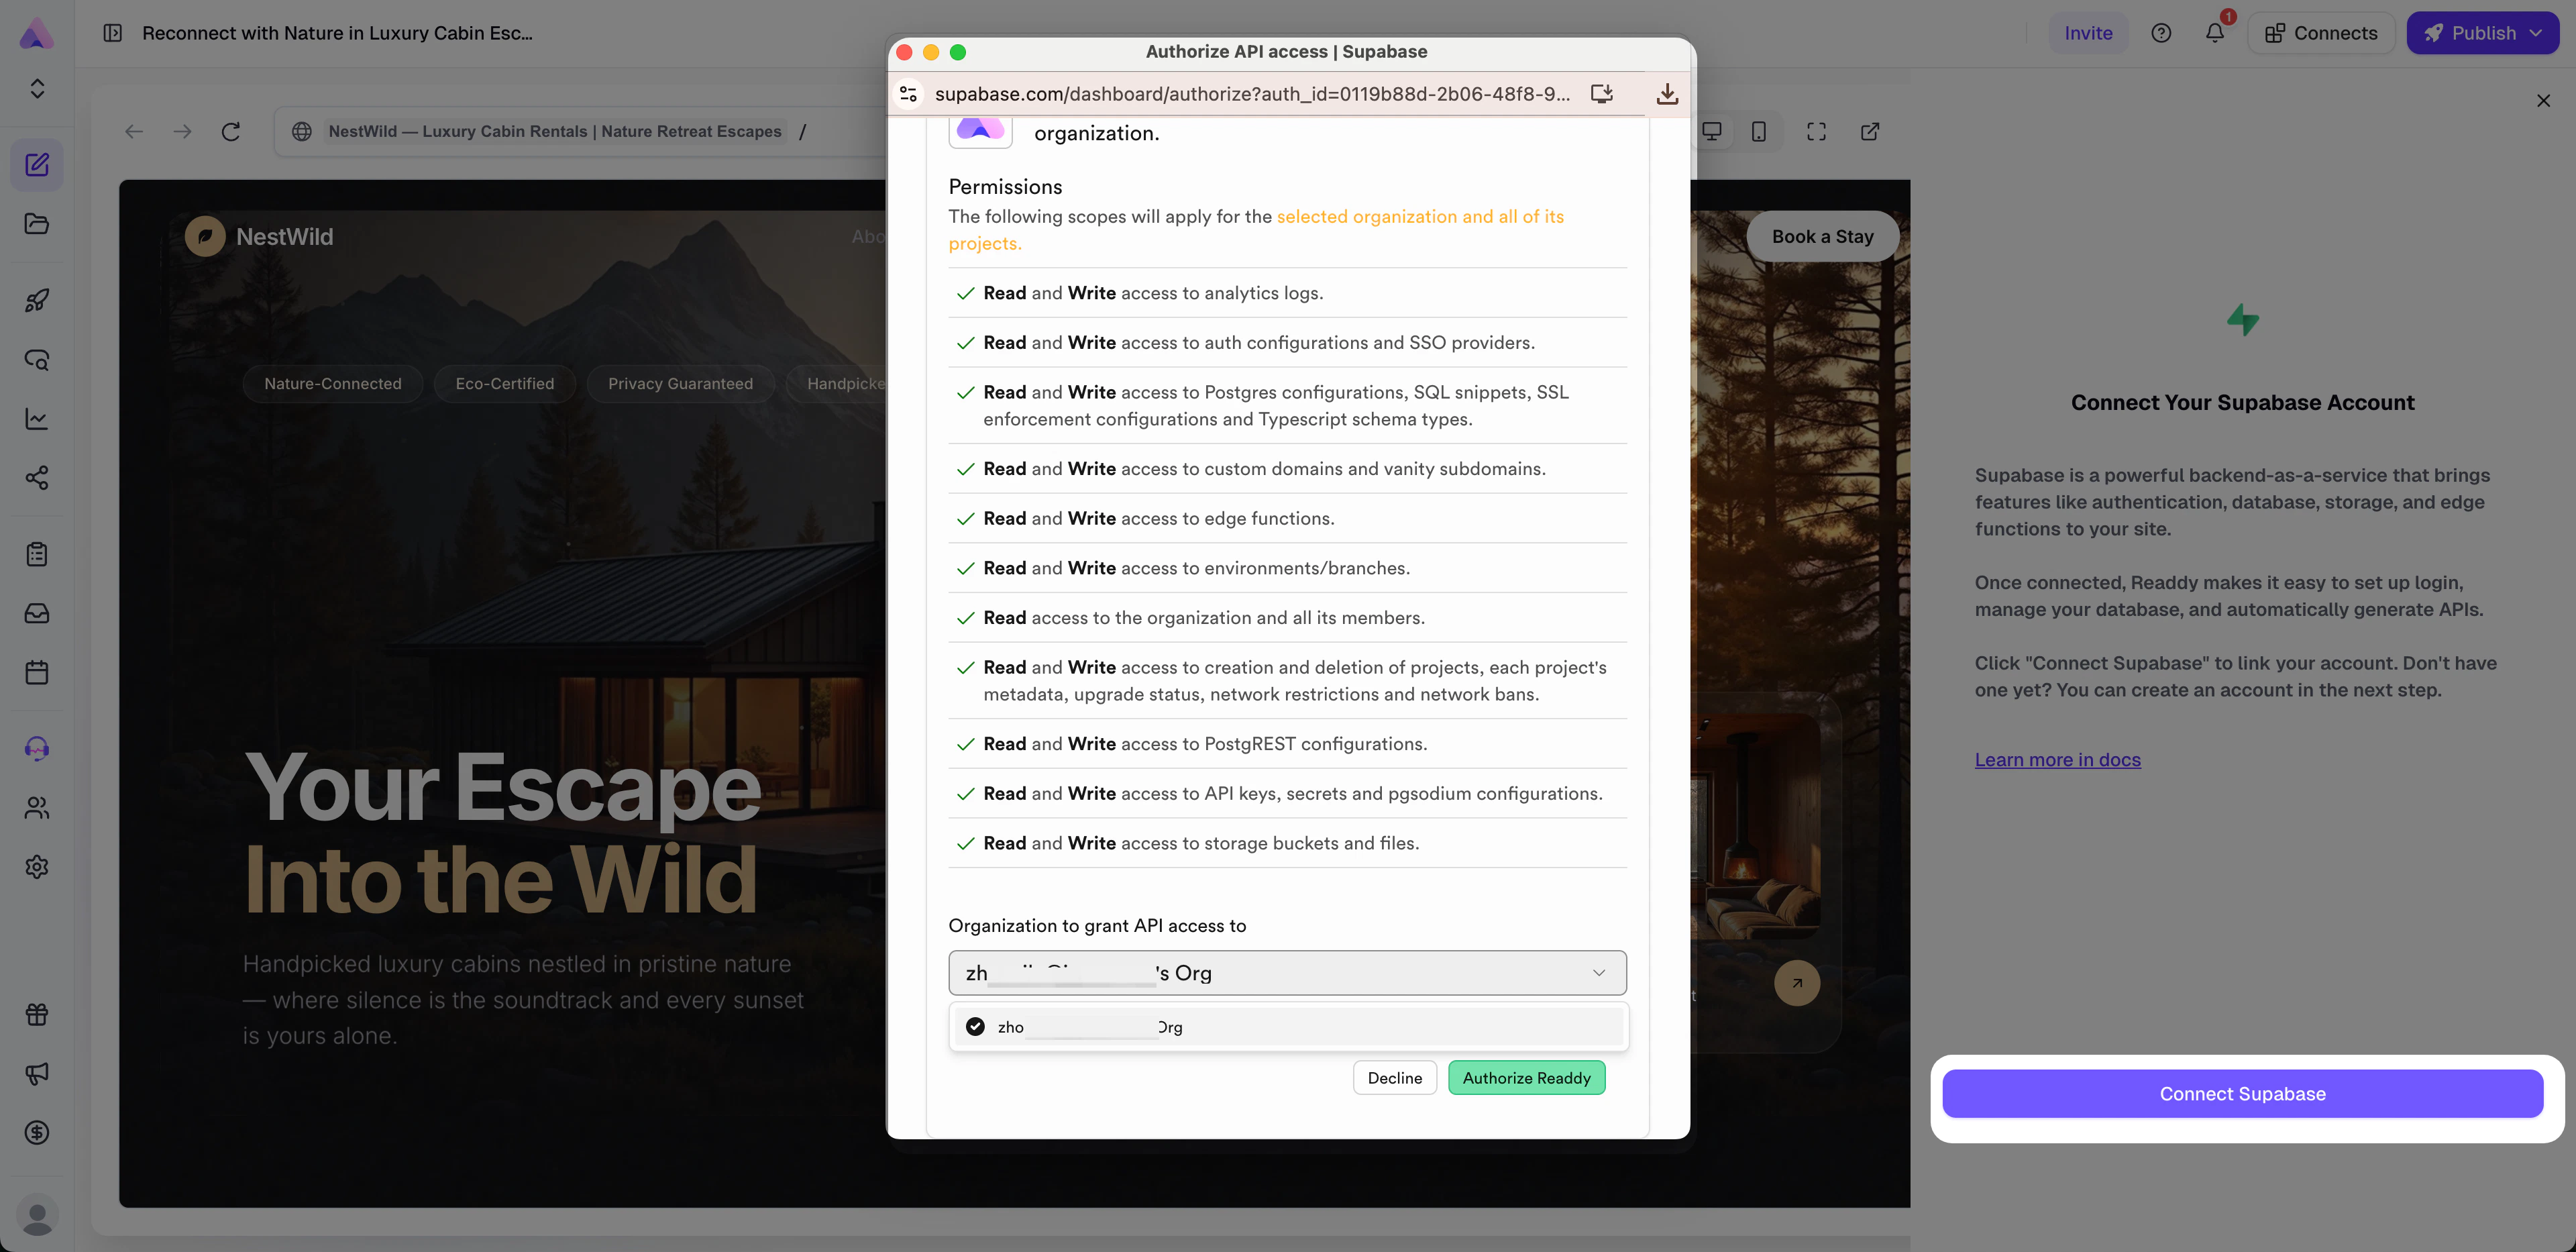This screenshot has height=1252, width=2576.
Task: Open the help question mark icon
Action: point(2161,33)
